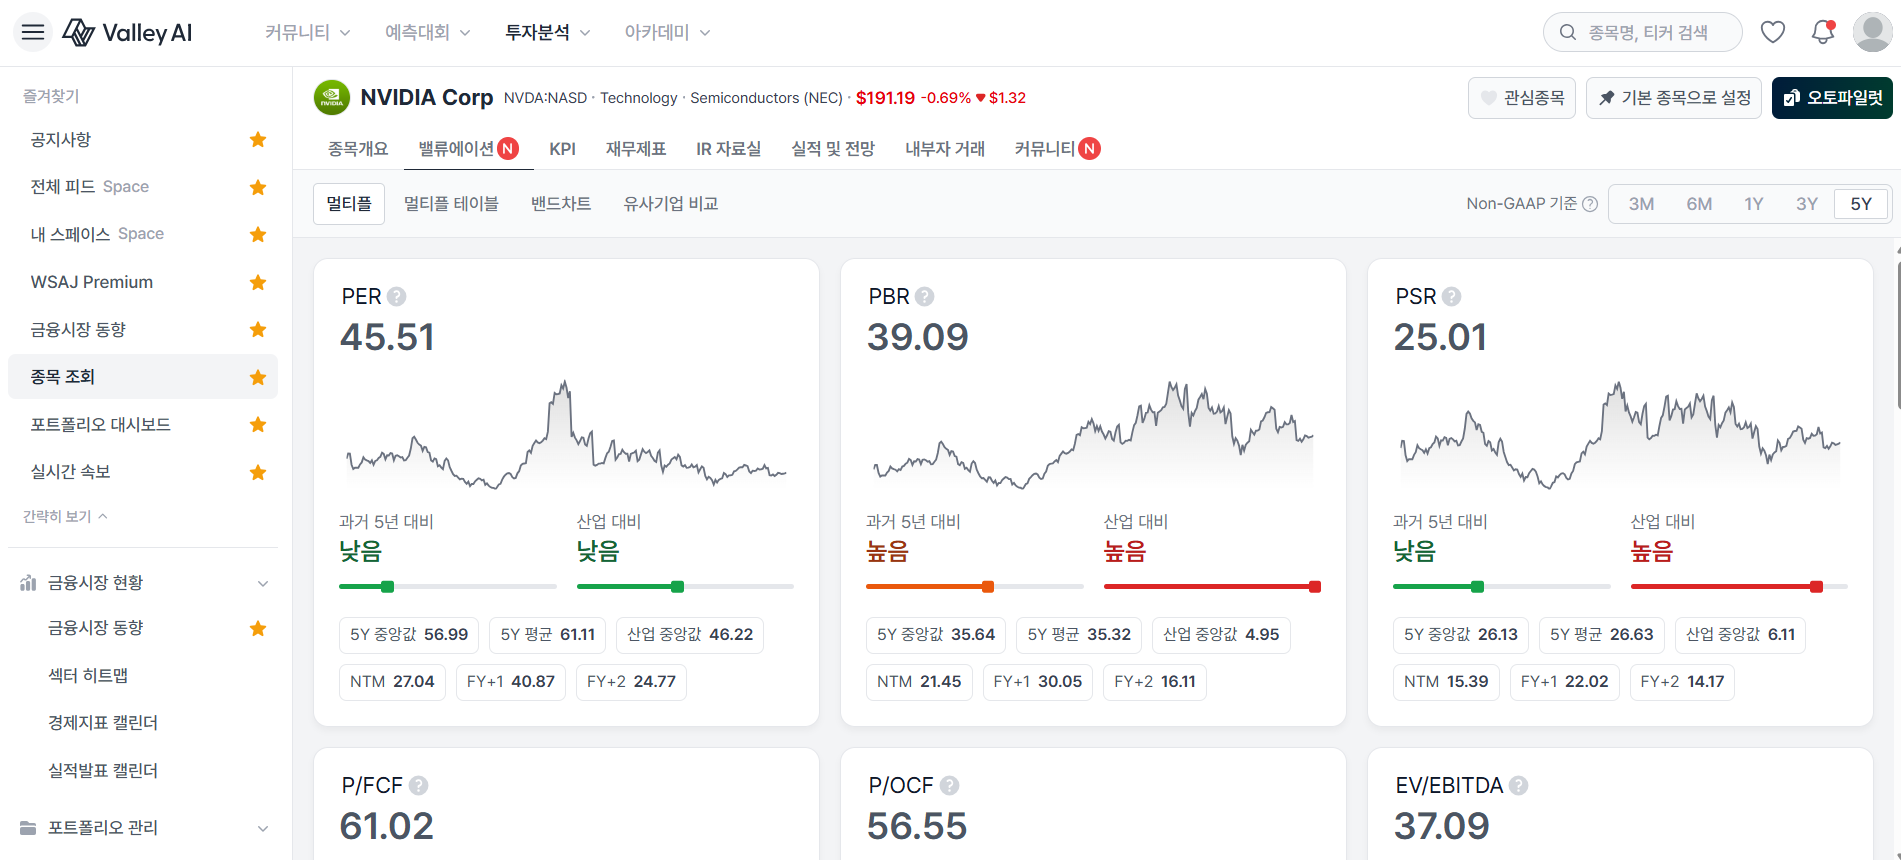Click 기본 종목으로 설정 button
Viewport: 1901px width, 860px height.
[x=1674, y=98]
